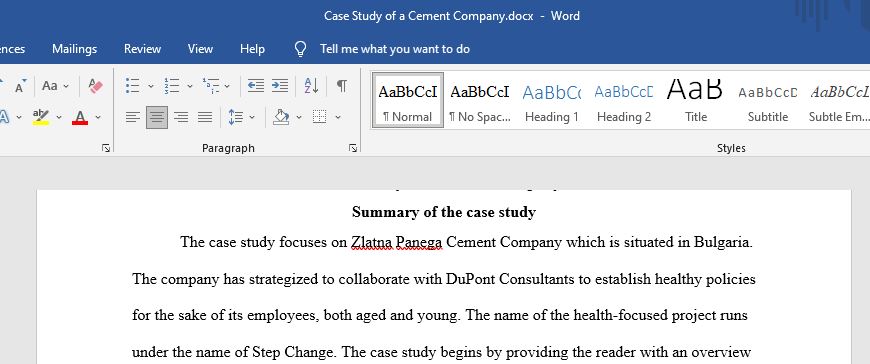
Task: Toggle Show/Hide paragraph marks
Action: tap(342, 85)
